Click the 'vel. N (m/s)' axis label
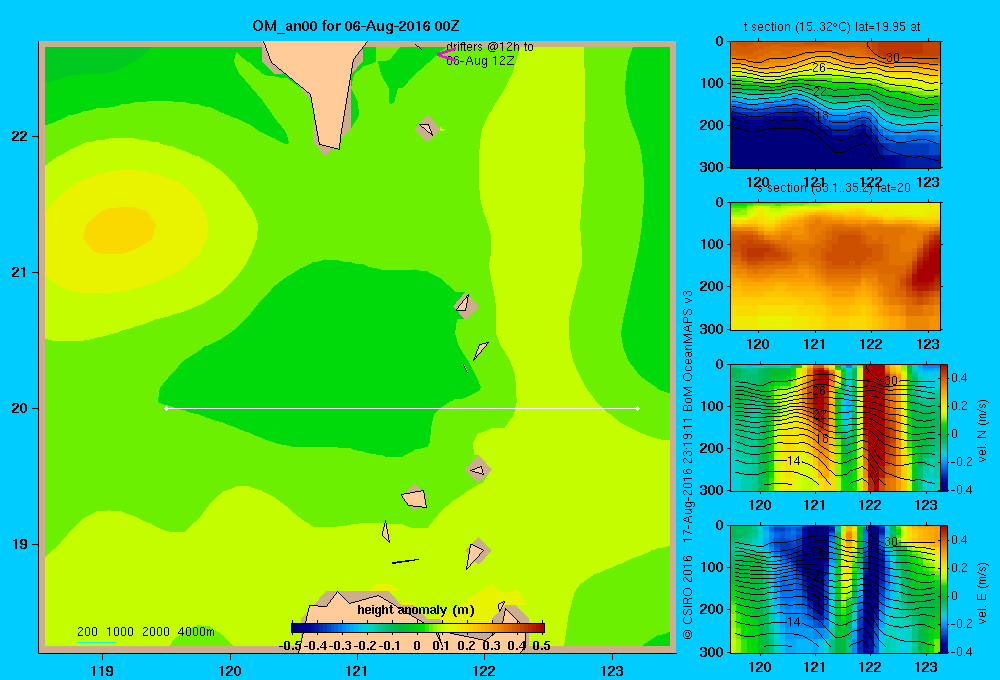Image resolution: width=1000 pixels, height=680 pixels. [x=982, y=431]
